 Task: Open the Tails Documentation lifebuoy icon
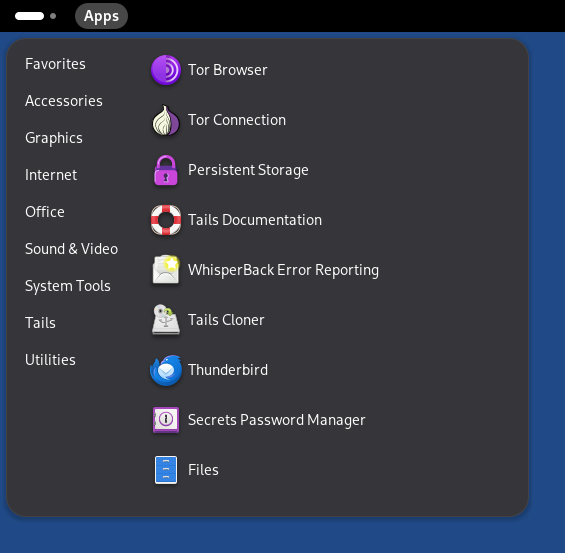tap(166, 220)
